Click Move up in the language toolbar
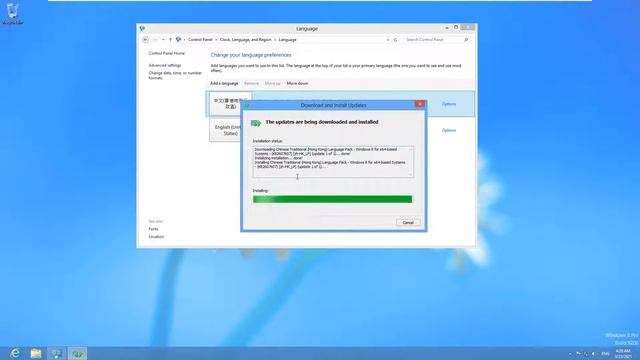640x360 pixels. pos(273,83)
